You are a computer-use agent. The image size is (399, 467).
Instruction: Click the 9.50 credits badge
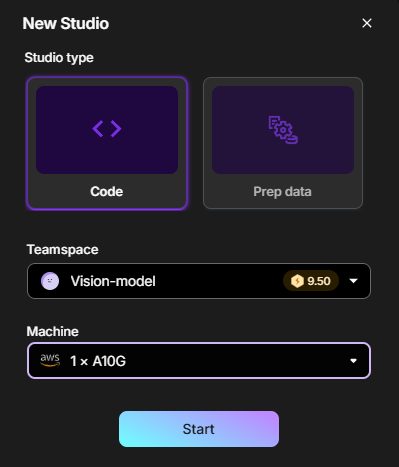click(x=311, y=281)
